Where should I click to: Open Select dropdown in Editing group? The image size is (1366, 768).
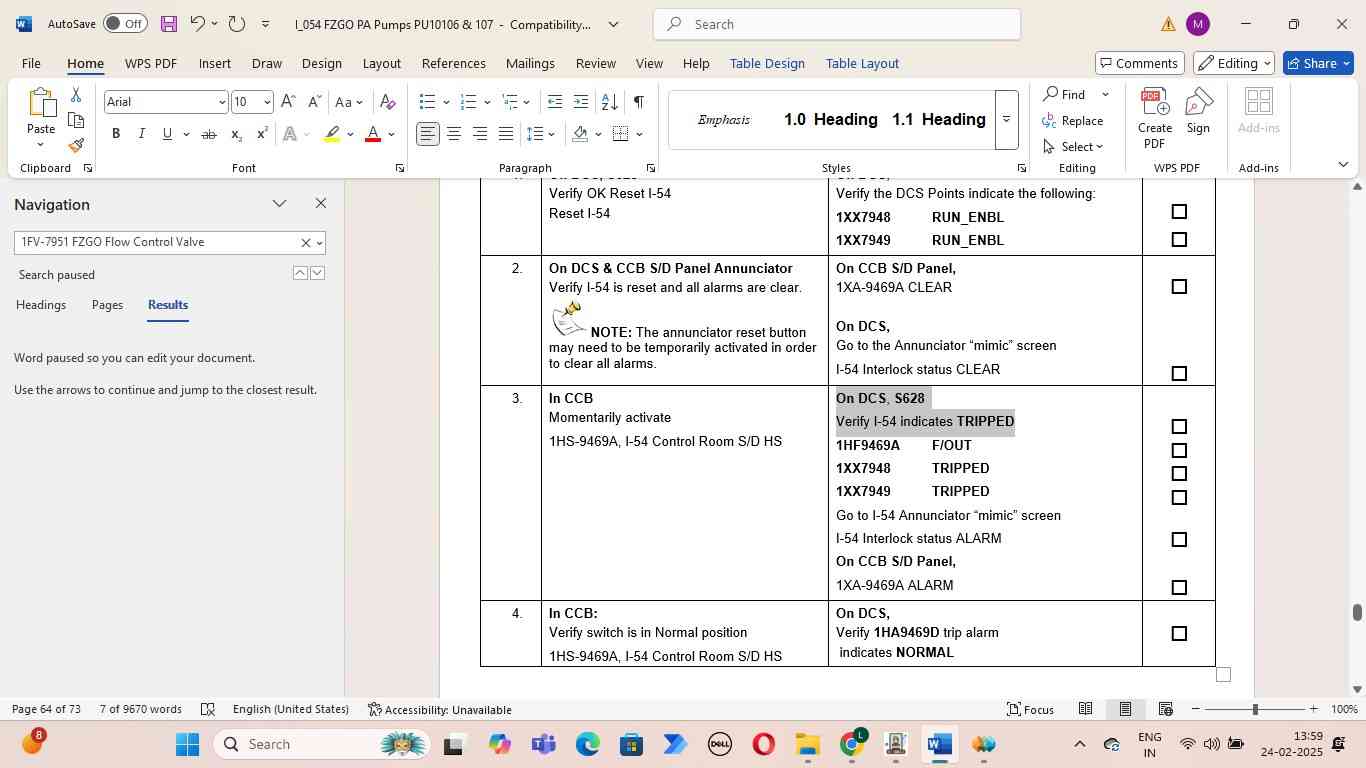(x=1075, y=147)
